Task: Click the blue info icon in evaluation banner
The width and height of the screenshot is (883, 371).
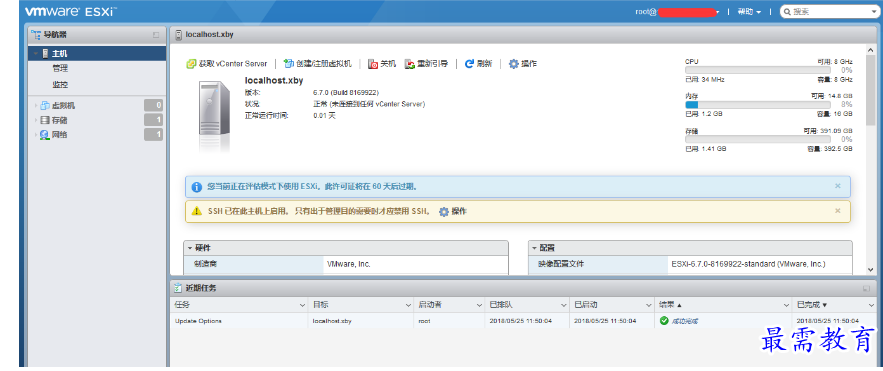Action: (x=197, y=186)
